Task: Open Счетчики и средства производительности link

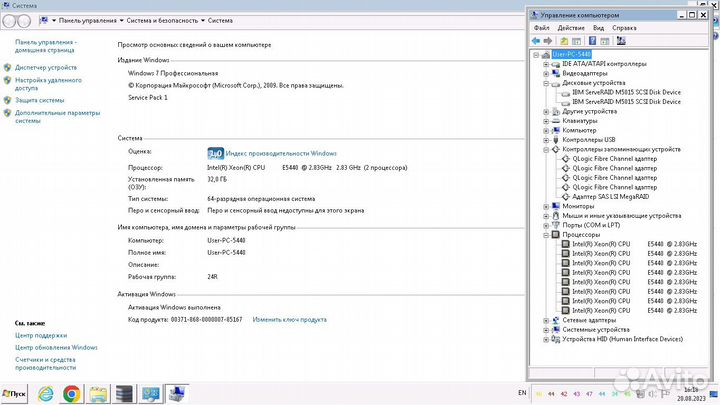Action: tap(45, 364)
